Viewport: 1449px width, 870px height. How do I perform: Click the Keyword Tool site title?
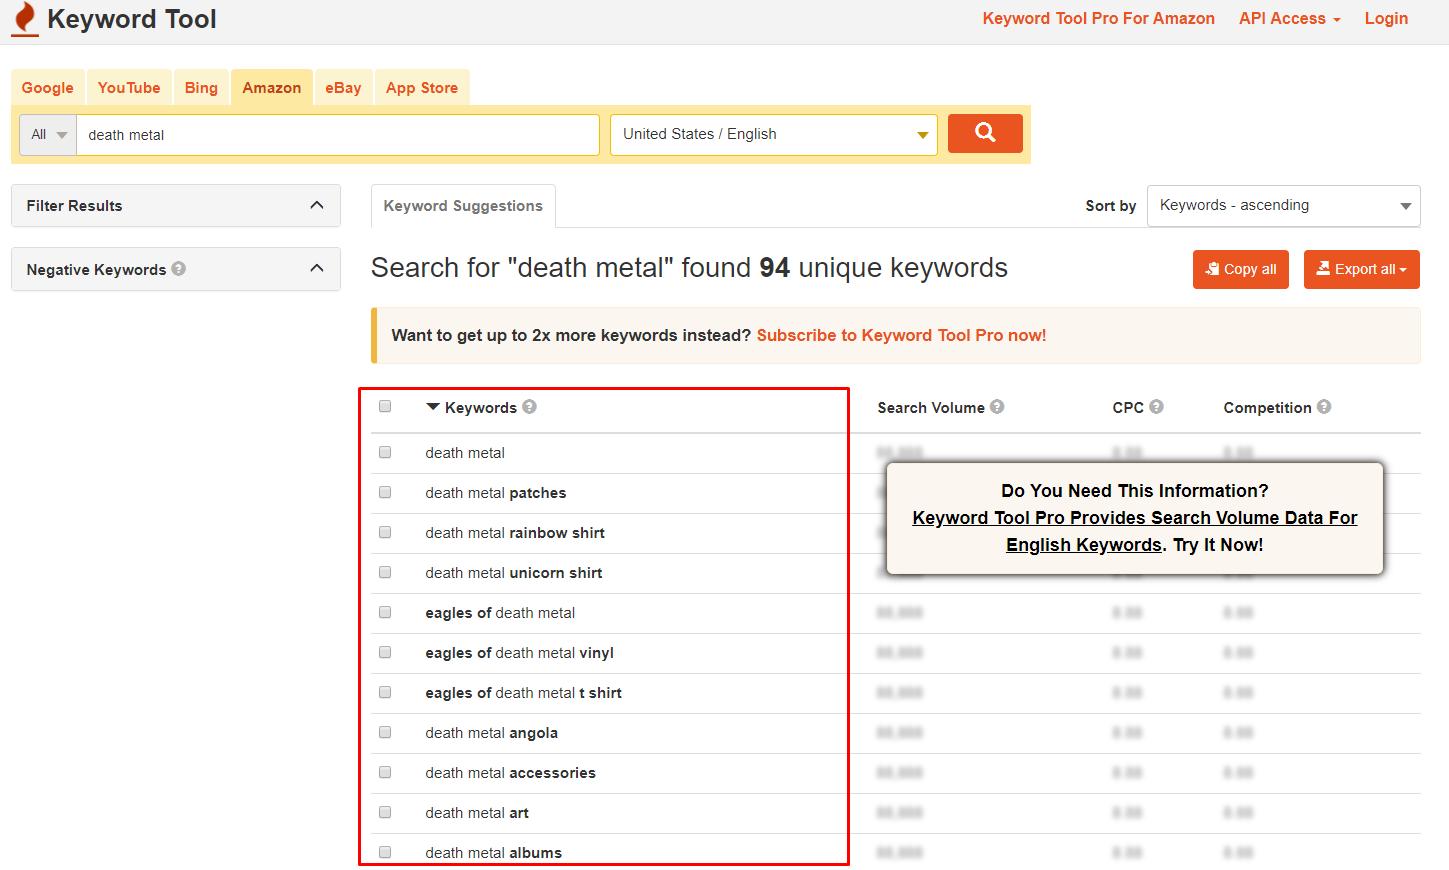pyautogui.click(x=132, y=19)
